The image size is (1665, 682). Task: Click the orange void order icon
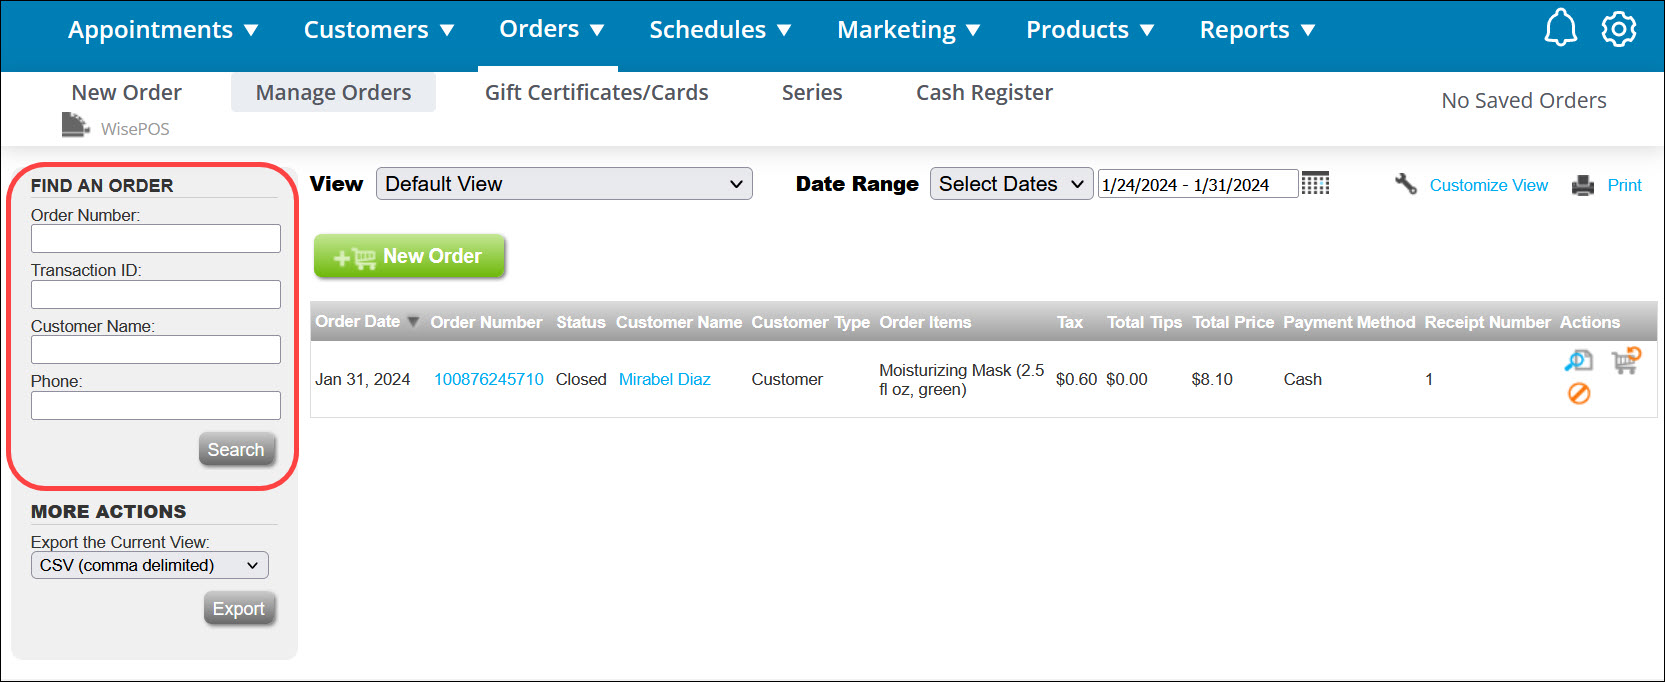1579,394
